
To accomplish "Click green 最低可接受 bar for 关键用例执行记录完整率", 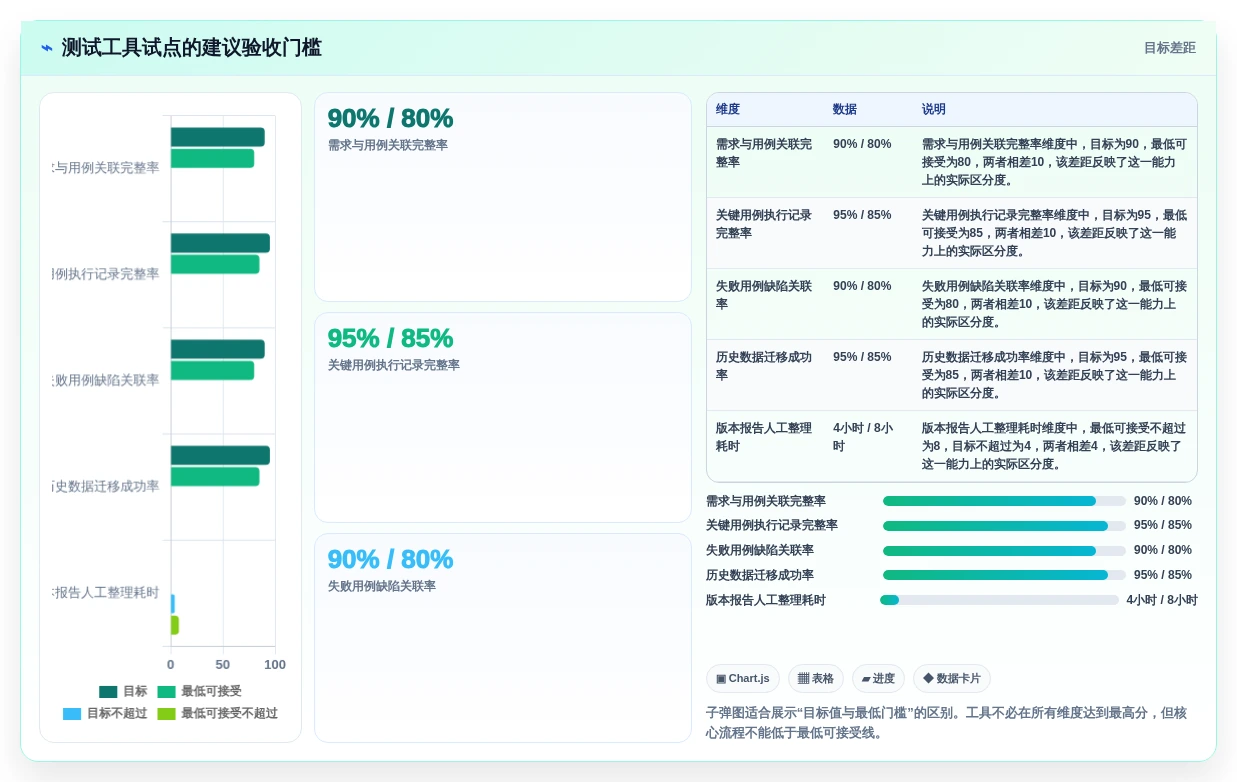I will coord(215,264).
